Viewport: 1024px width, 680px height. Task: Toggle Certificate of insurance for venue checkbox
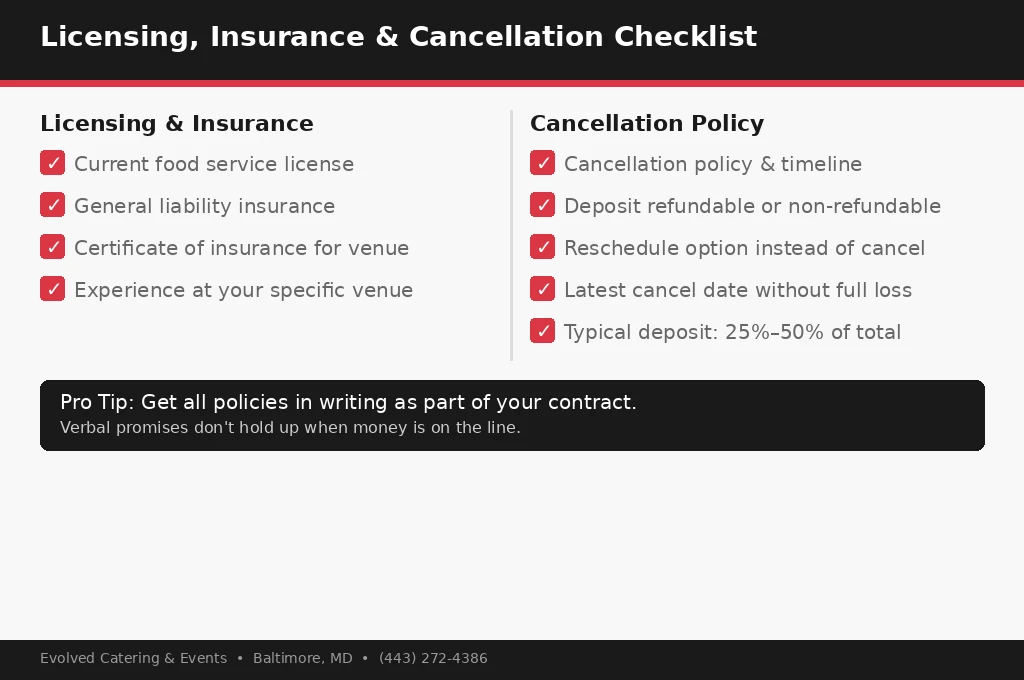pyautogui.click(x=52, y=247)
